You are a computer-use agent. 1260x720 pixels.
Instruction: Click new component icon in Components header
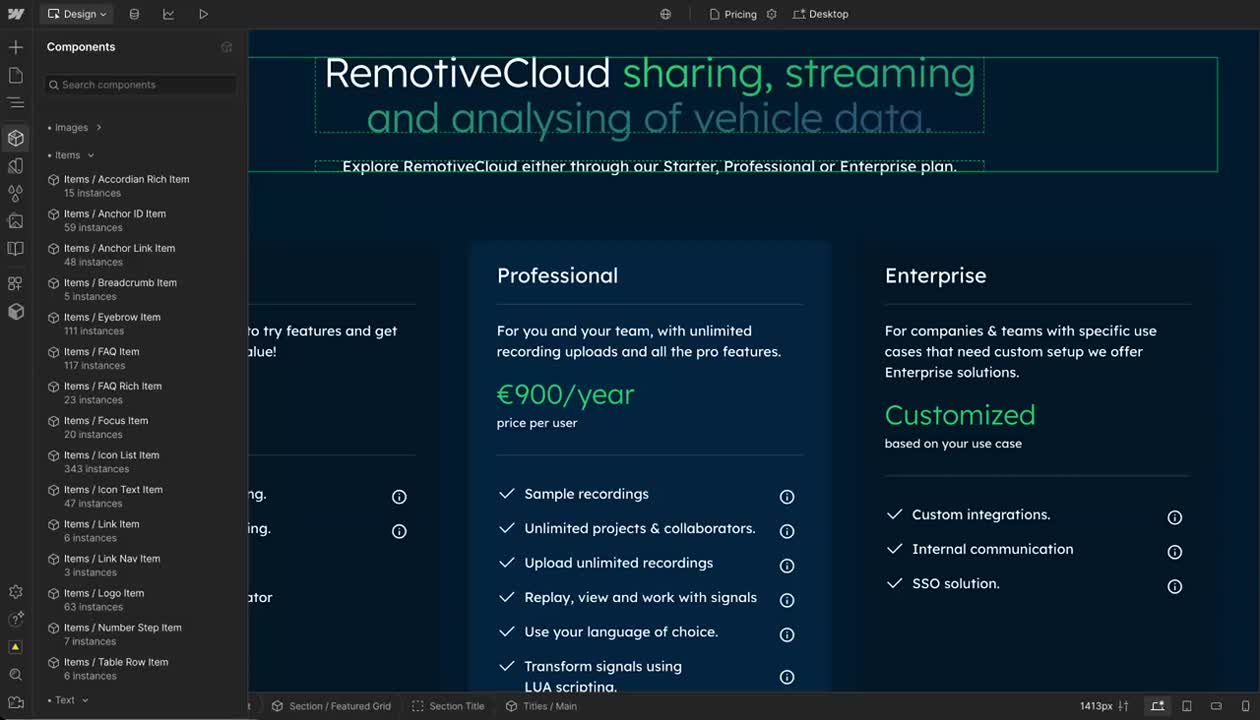pyautogui.click(x=226, y=47)
